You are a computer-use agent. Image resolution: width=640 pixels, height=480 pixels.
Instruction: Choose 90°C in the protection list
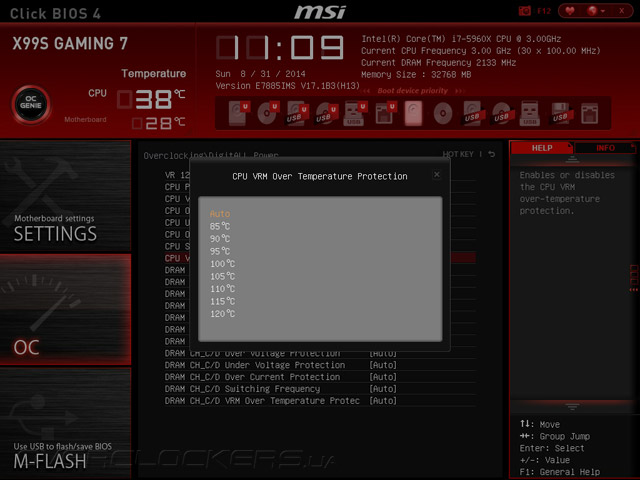point(220,239)
